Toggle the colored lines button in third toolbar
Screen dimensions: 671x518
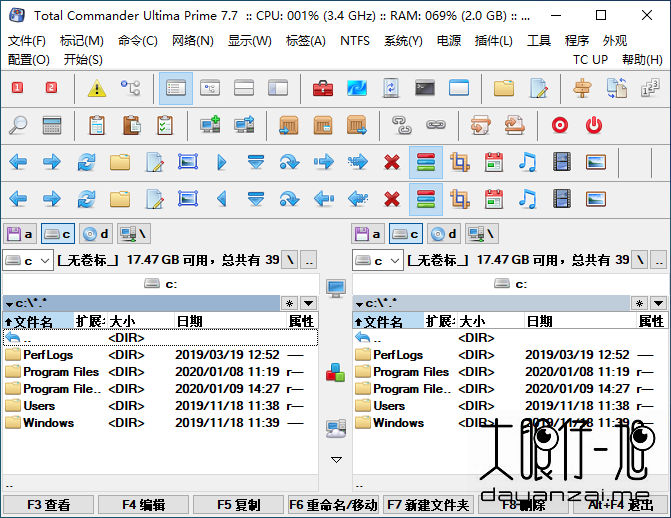pyautogui.click(x=425, y=162)
